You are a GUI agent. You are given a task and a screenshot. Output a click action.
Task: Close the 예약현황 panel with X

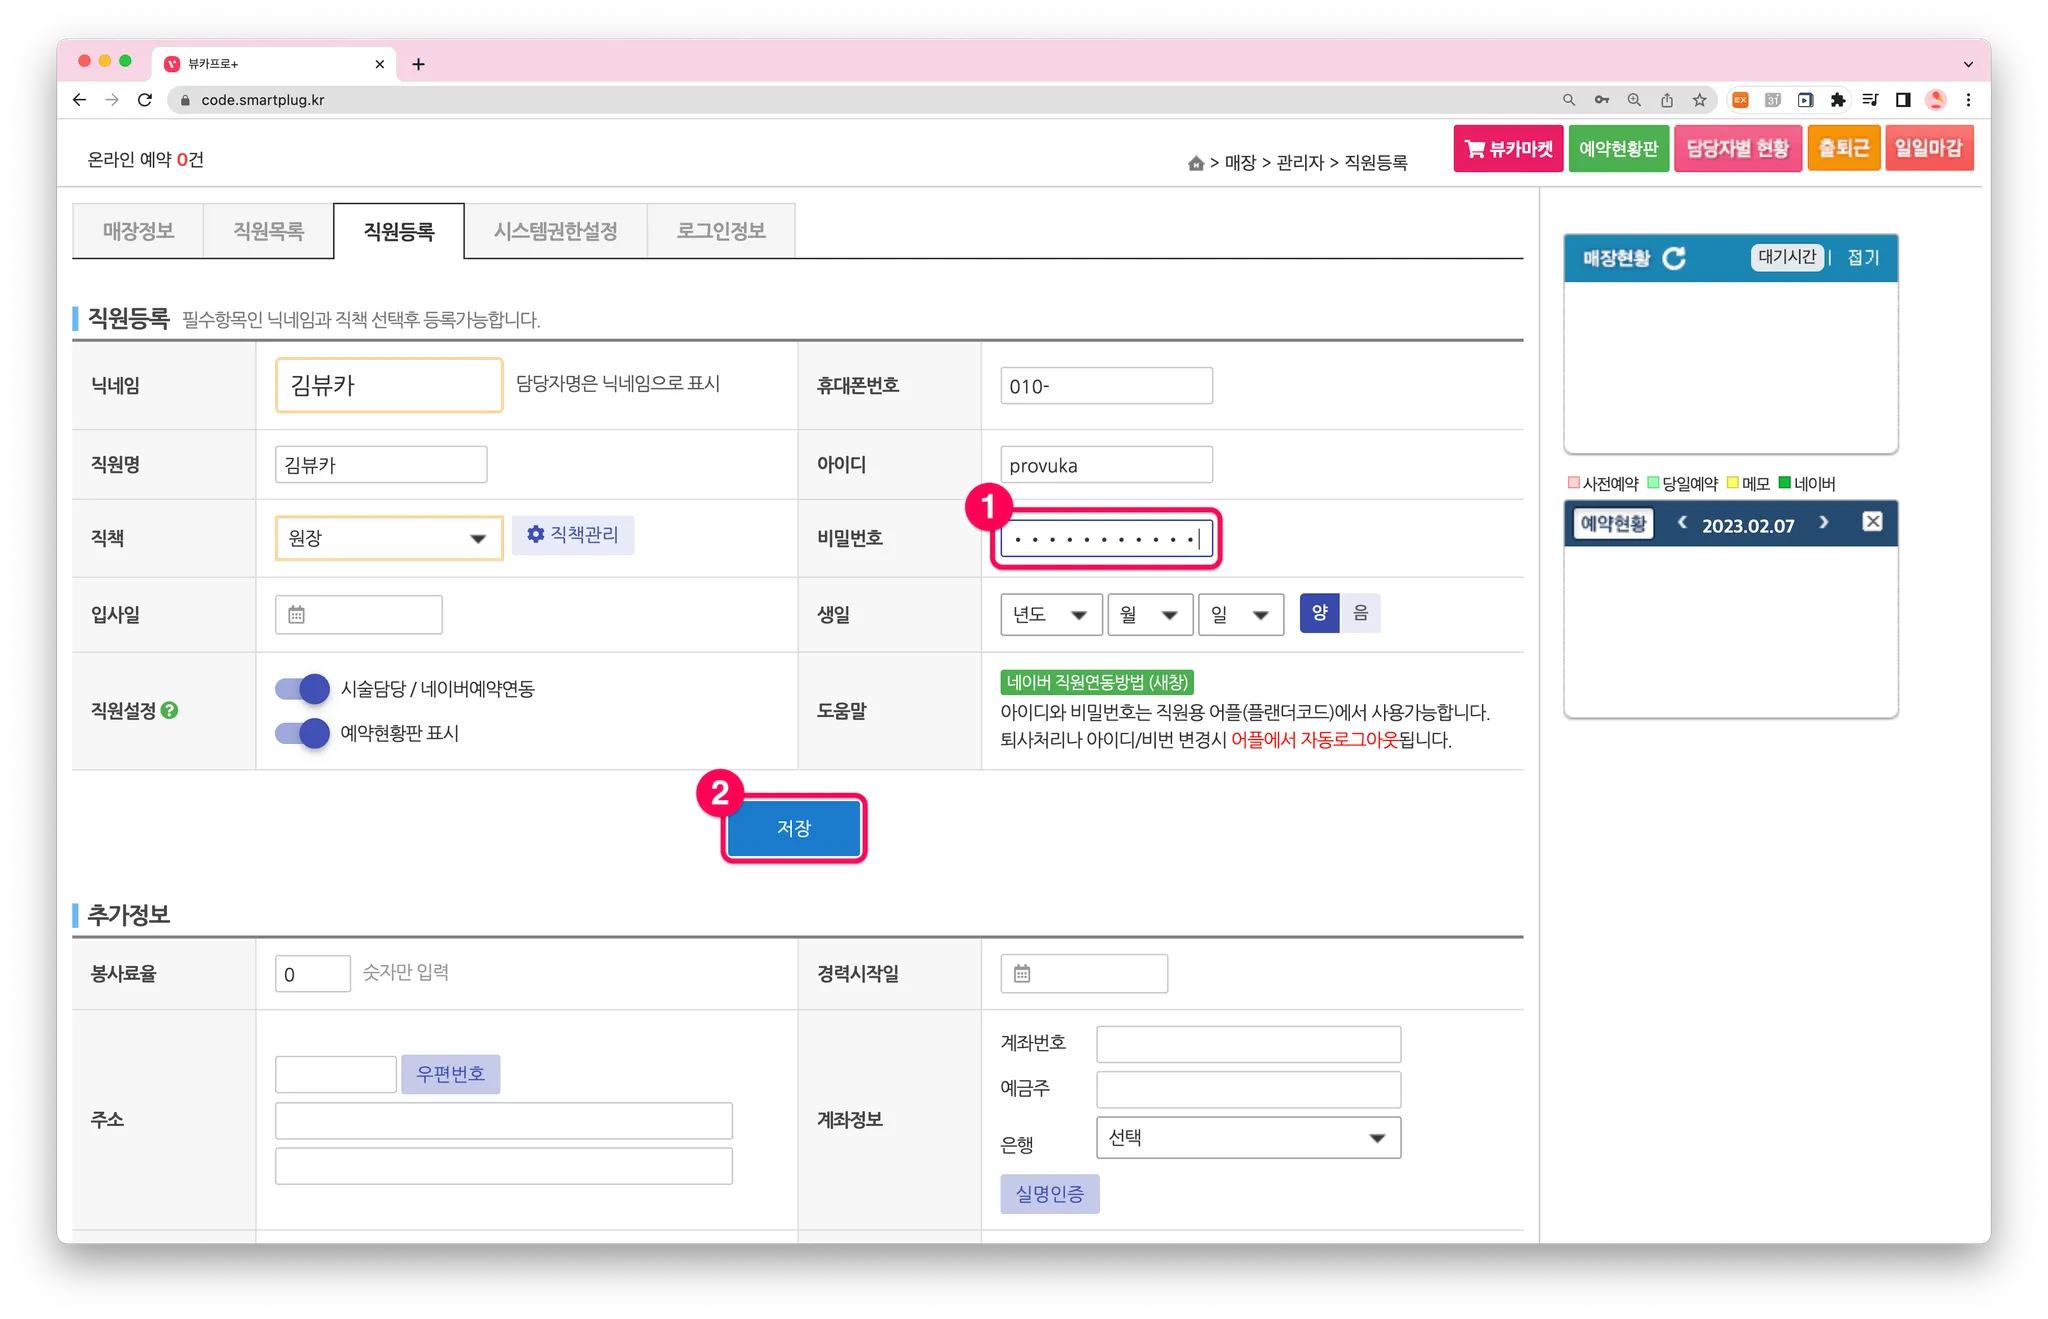click(1872, 522)
